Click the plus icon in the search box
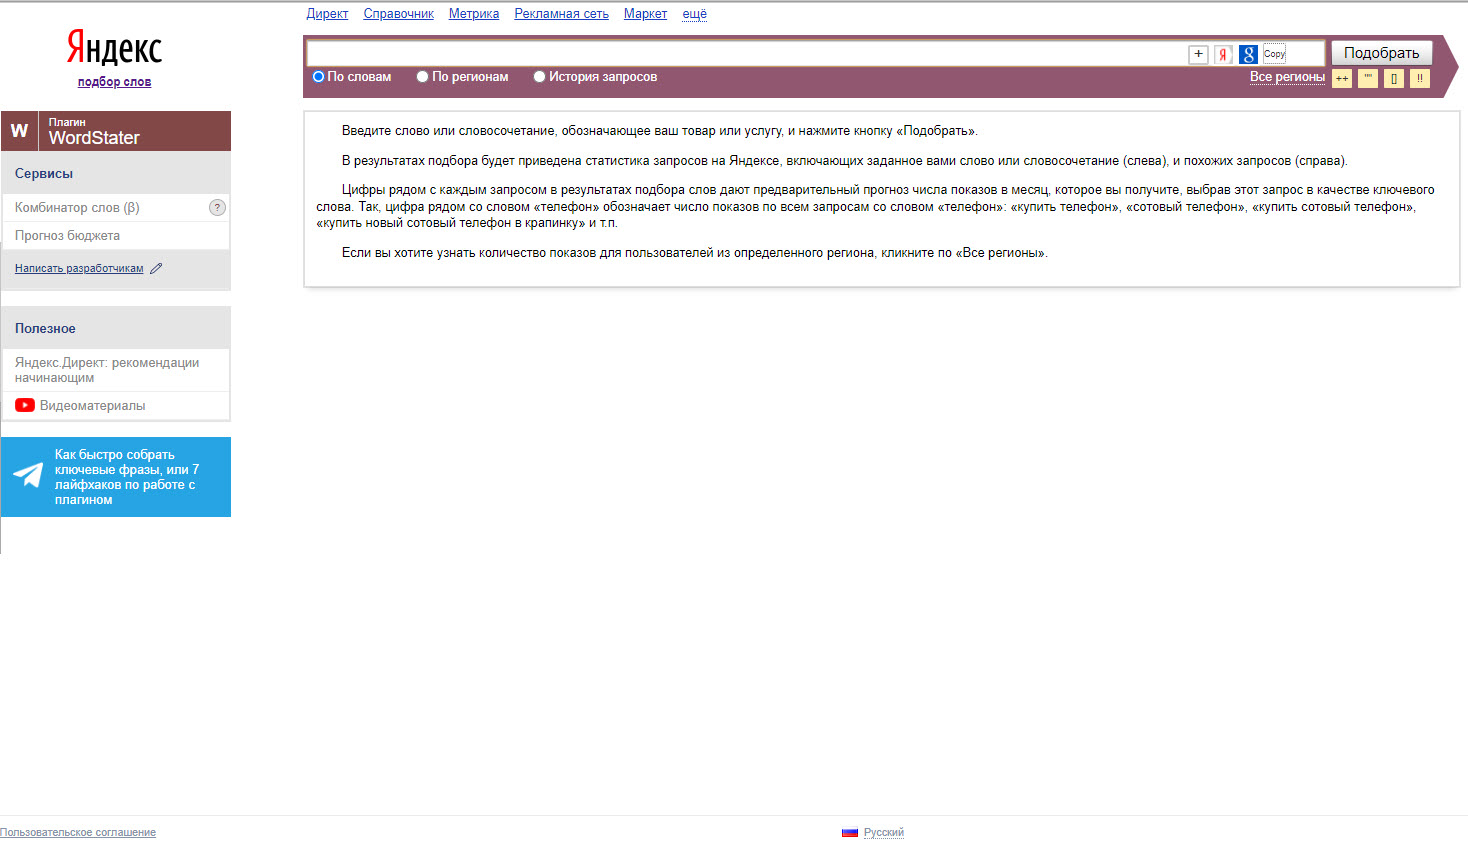The width and height of the screenshot is (1468, 857). (1198, 54)
